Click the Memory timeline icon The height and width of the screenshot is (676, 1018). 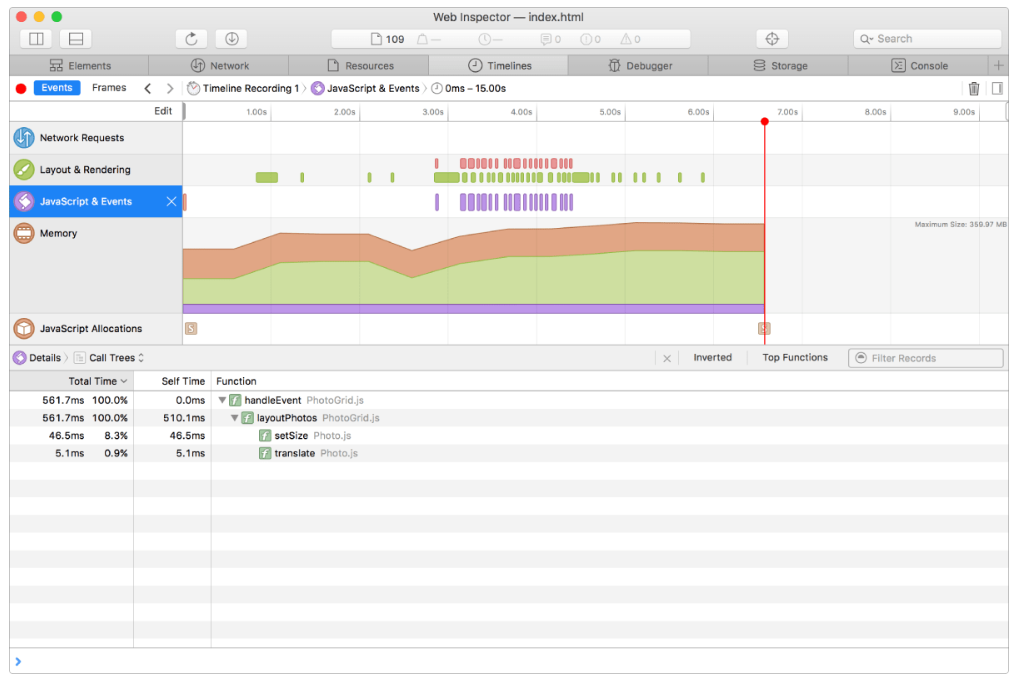[x=24, y=233]
